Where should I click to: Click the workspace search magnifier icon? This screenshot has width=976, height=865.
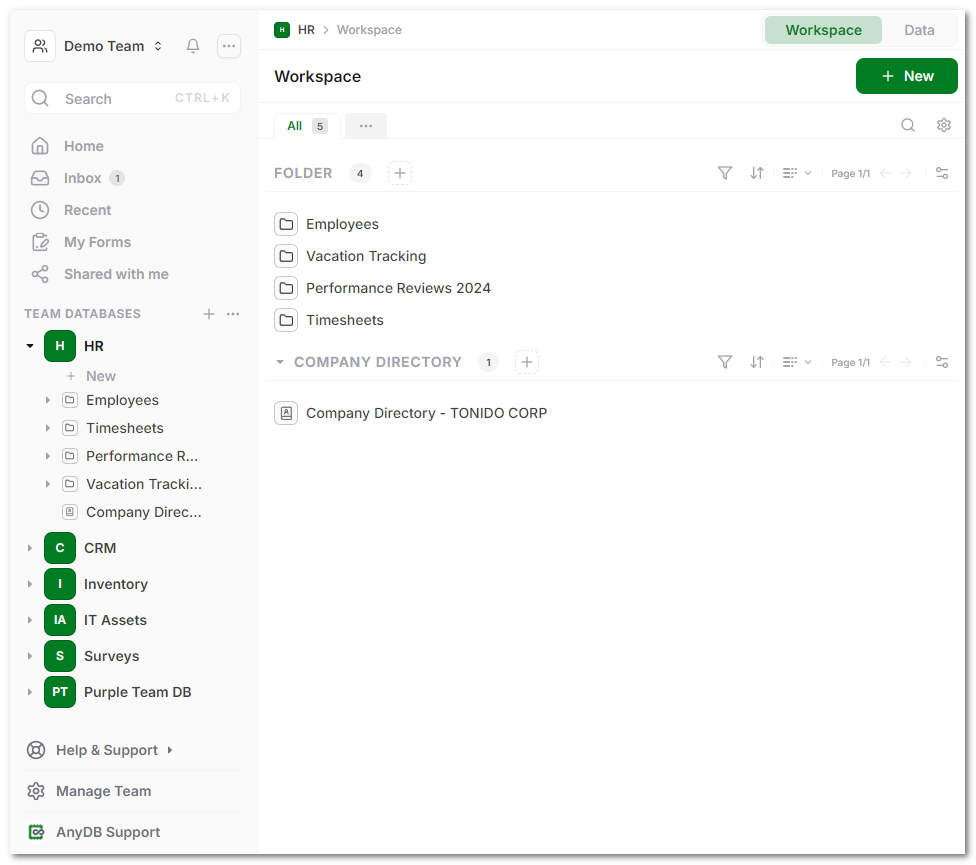(x=908, y=125)
